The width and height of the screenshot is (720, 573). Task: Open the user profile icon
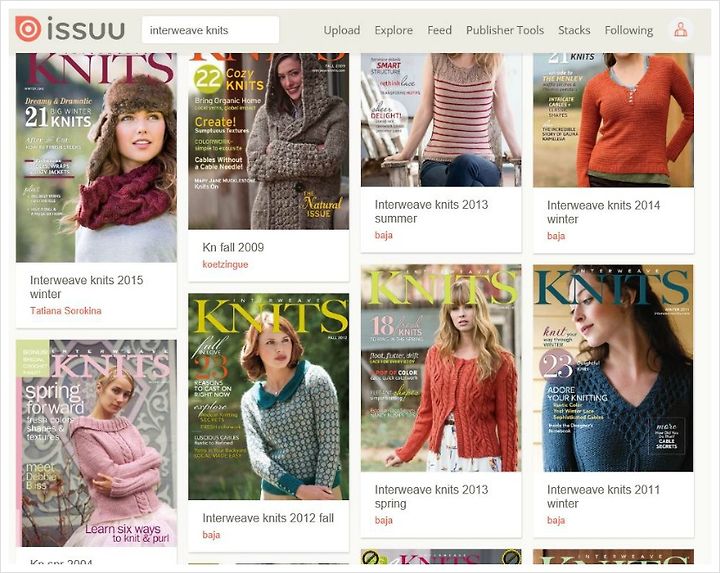point(681,30)
